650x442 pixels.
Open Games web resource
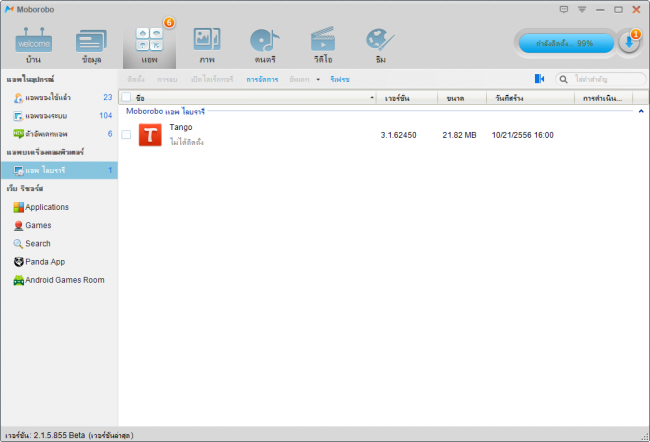click(x=32, y=225)
